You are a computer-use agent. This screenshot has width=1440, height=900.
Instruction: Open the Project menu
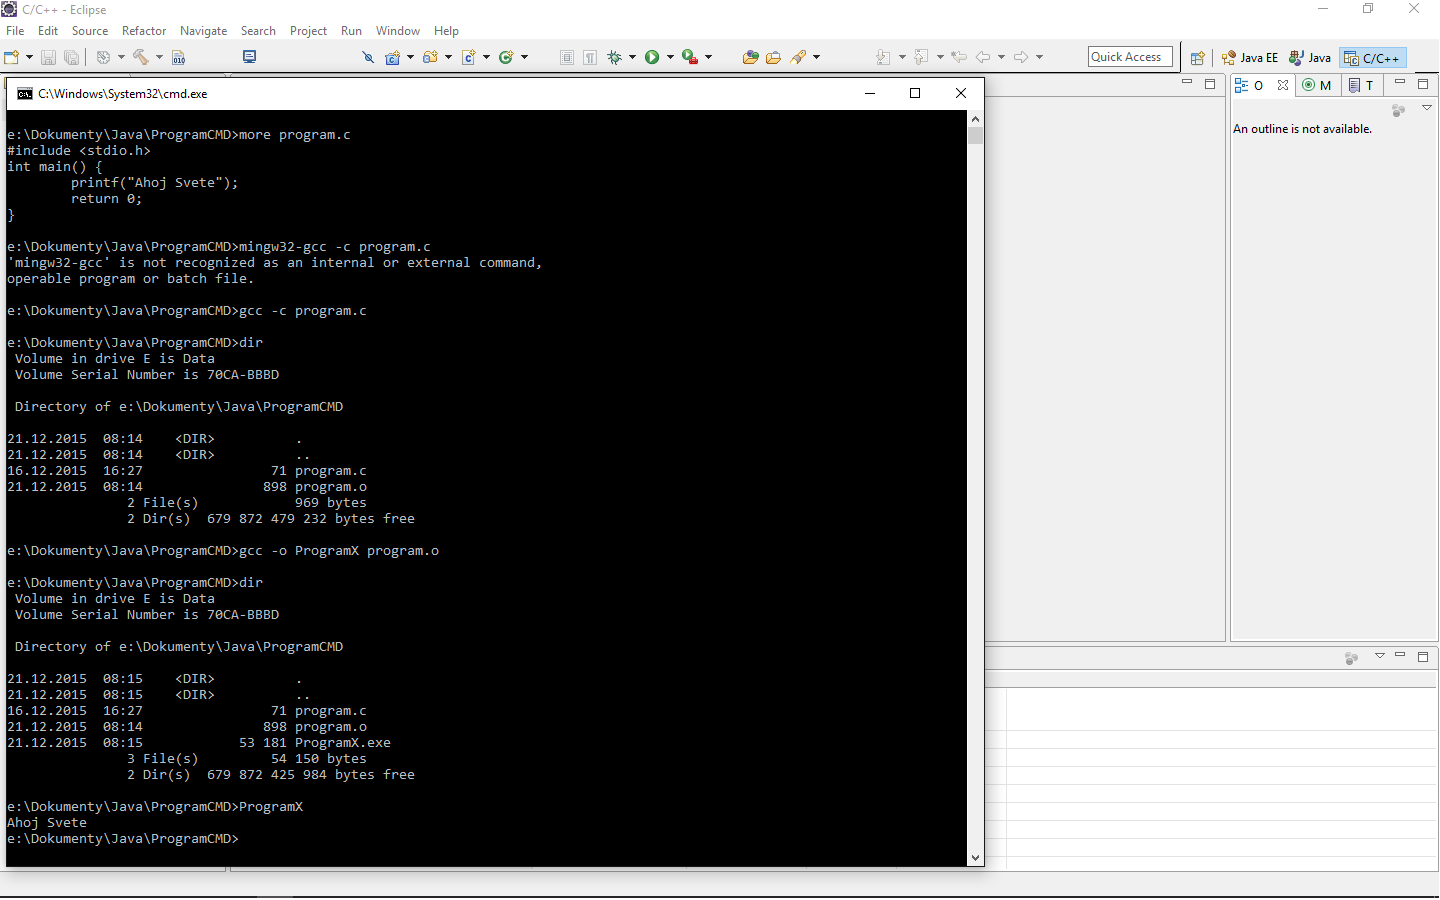coord(308,30)
